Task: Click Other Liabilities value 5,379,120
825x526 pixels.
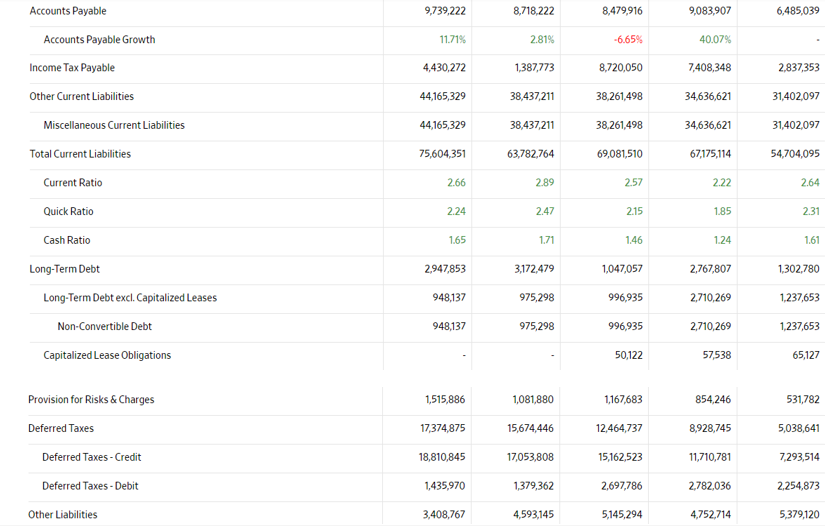Action: pyautogui.click(x=798, y=514)
